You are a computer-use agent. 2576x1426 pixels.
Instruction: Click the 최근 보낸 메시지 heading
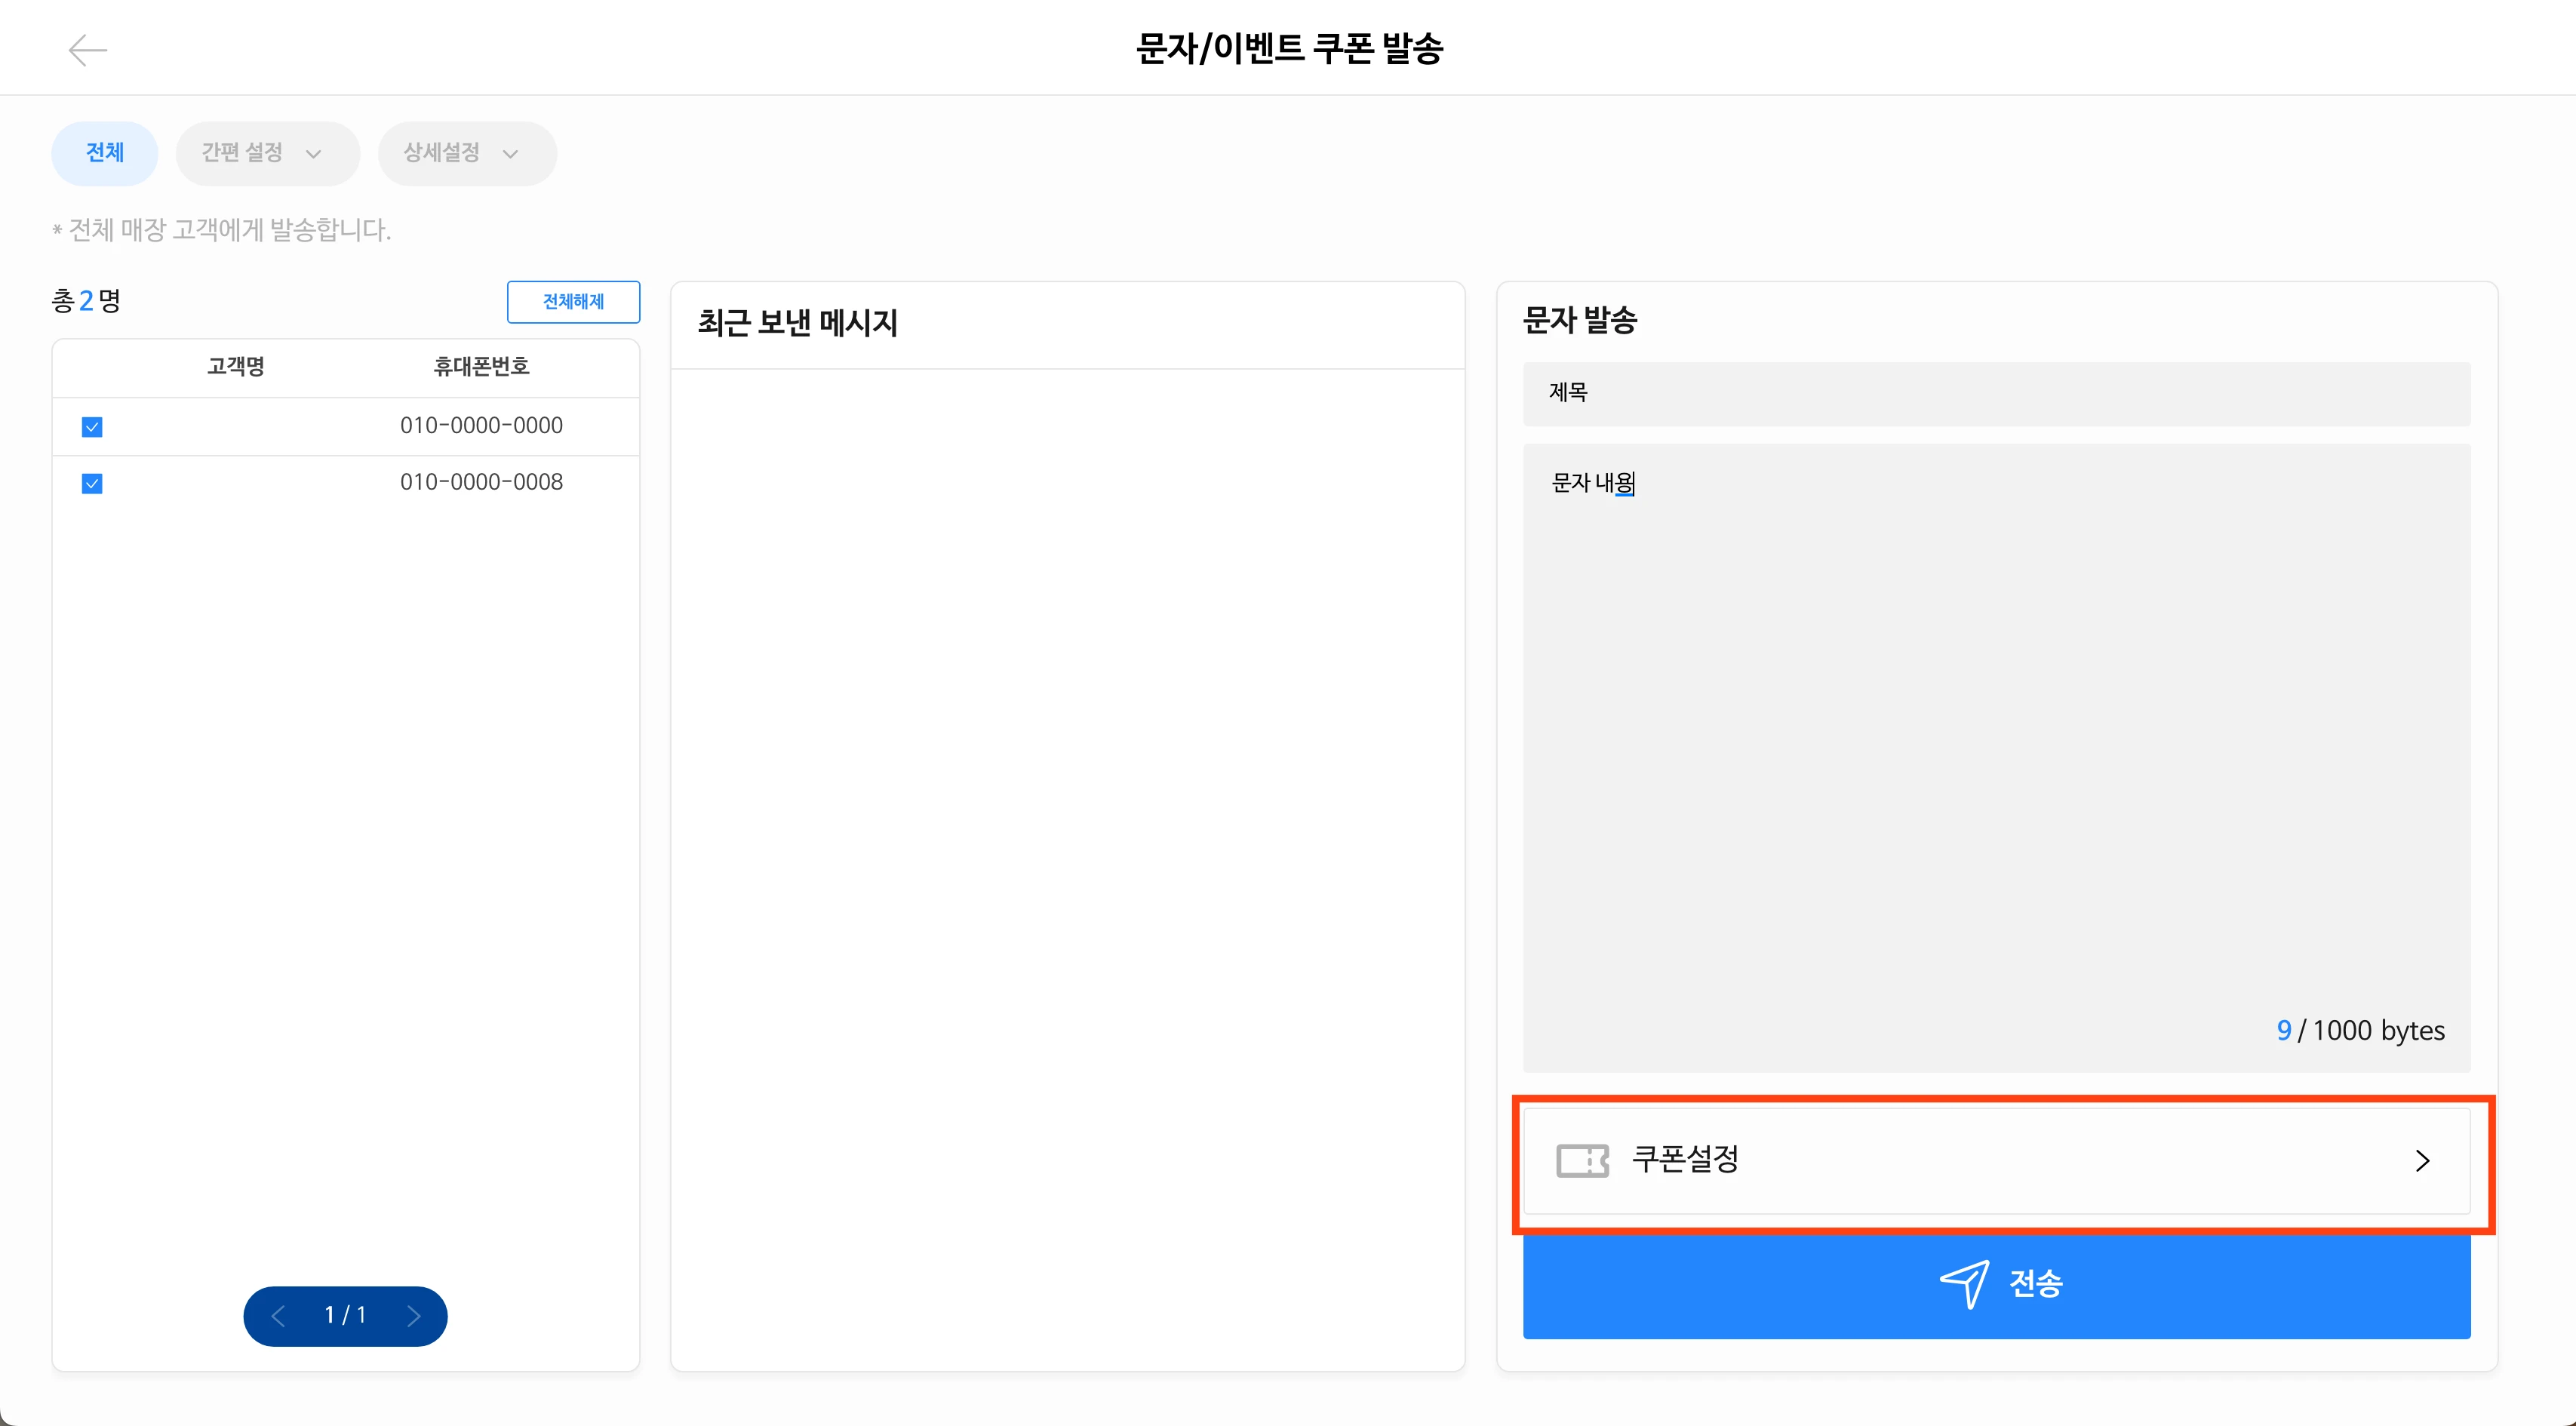tap(797, 323)
